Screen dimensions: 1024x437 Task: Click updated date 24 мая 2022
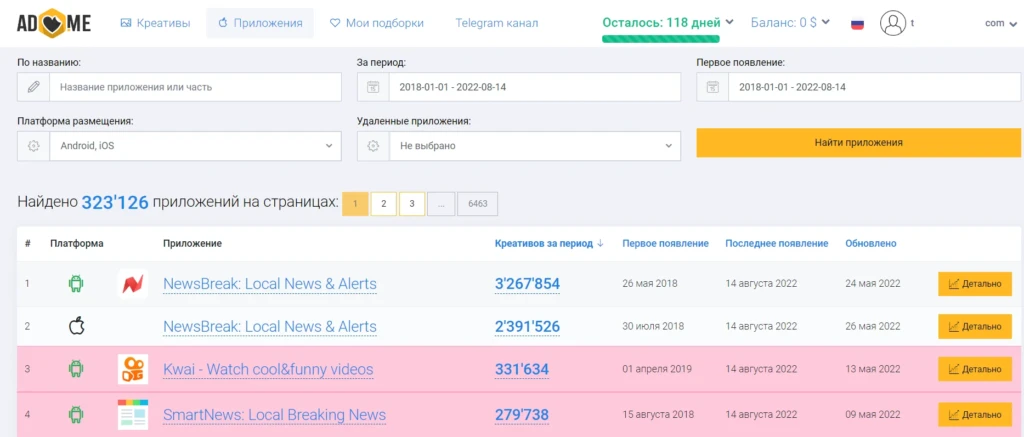pos(873,283)
